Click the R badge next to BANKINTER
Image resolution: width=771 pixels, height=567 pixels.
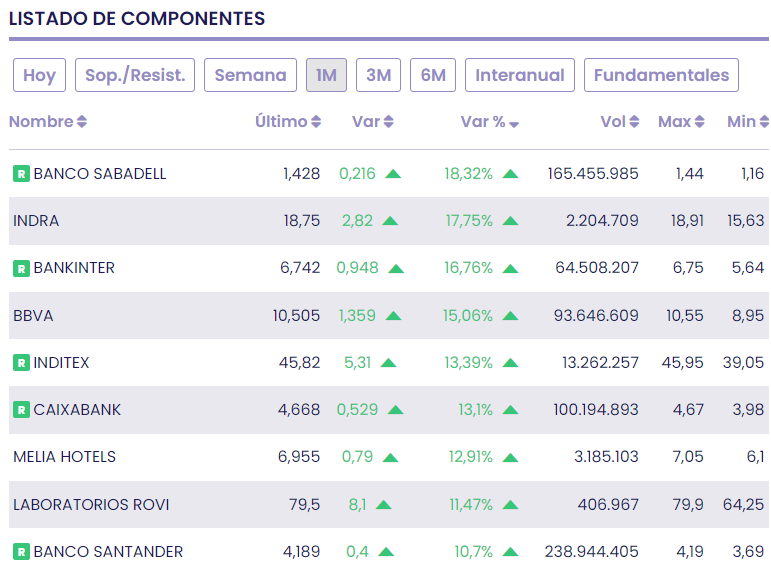[21, 268]
